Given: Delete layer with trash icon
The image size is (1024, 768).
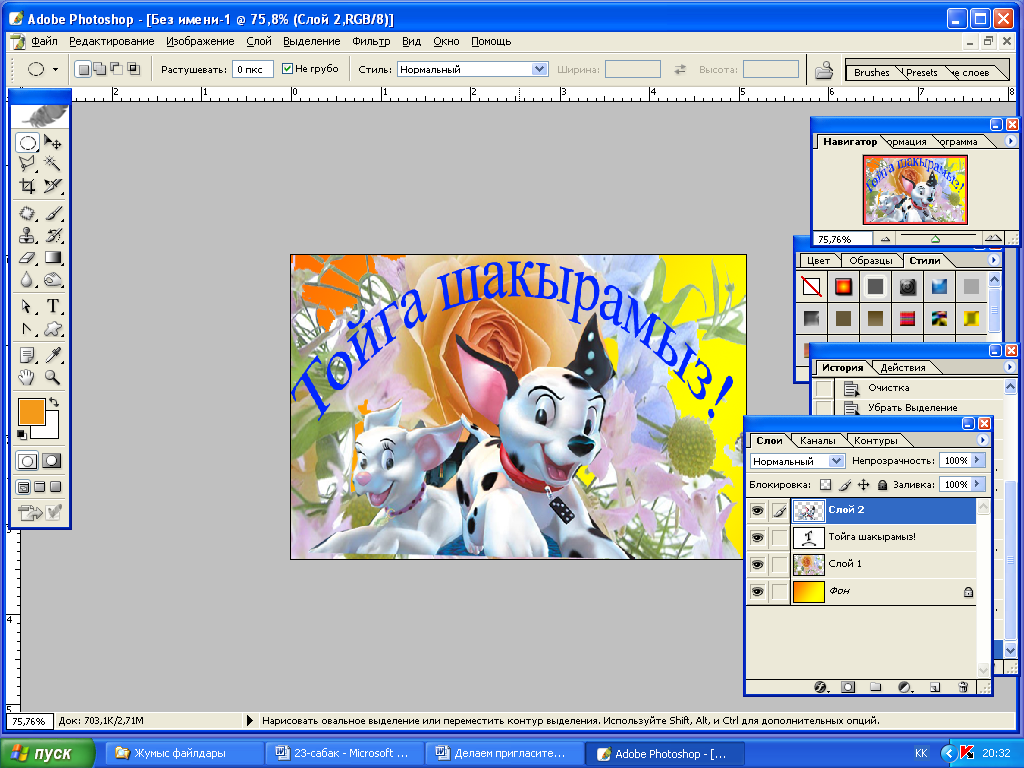Looking at the screenshot, I should pyautogui.click(x=963, y=687).
